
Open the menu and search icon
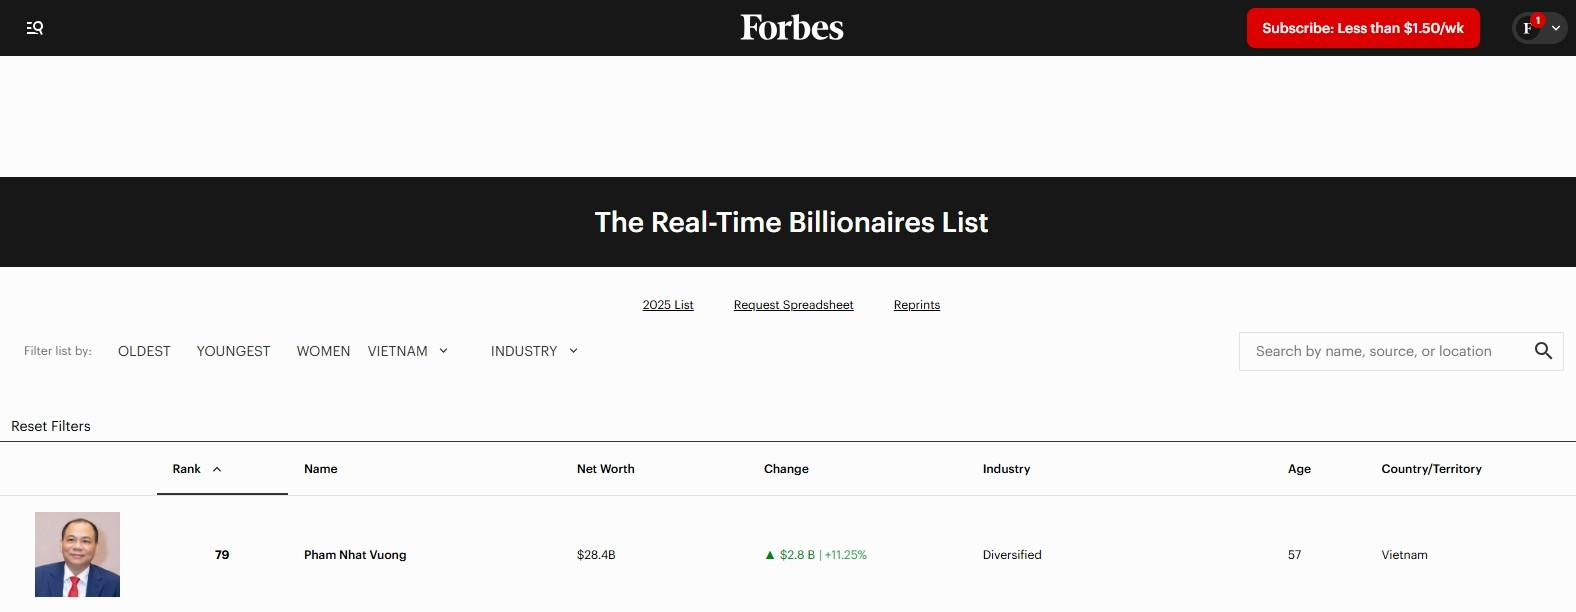point(35,28)
